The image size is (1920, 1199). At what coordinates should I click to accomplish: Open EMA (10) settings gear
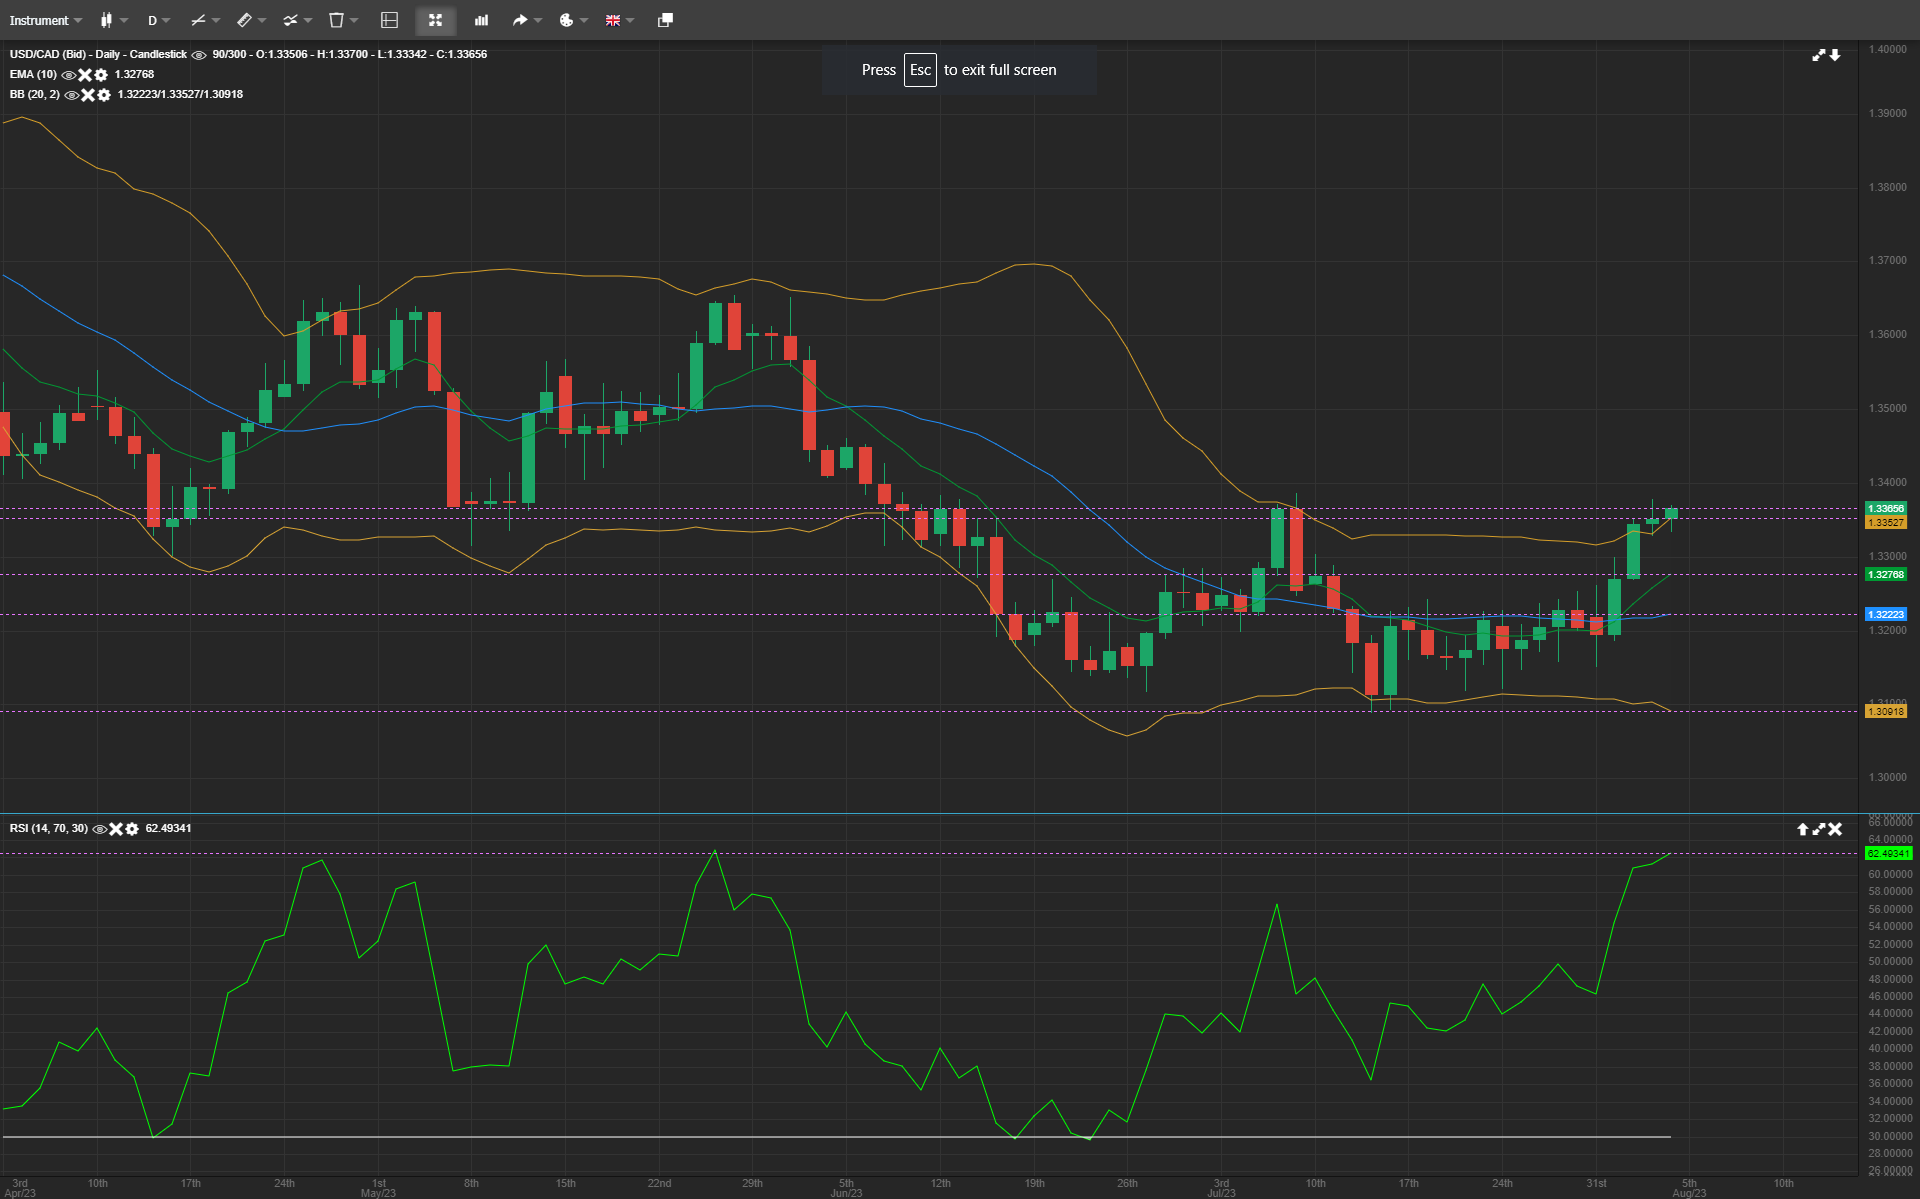click(100, 75)
